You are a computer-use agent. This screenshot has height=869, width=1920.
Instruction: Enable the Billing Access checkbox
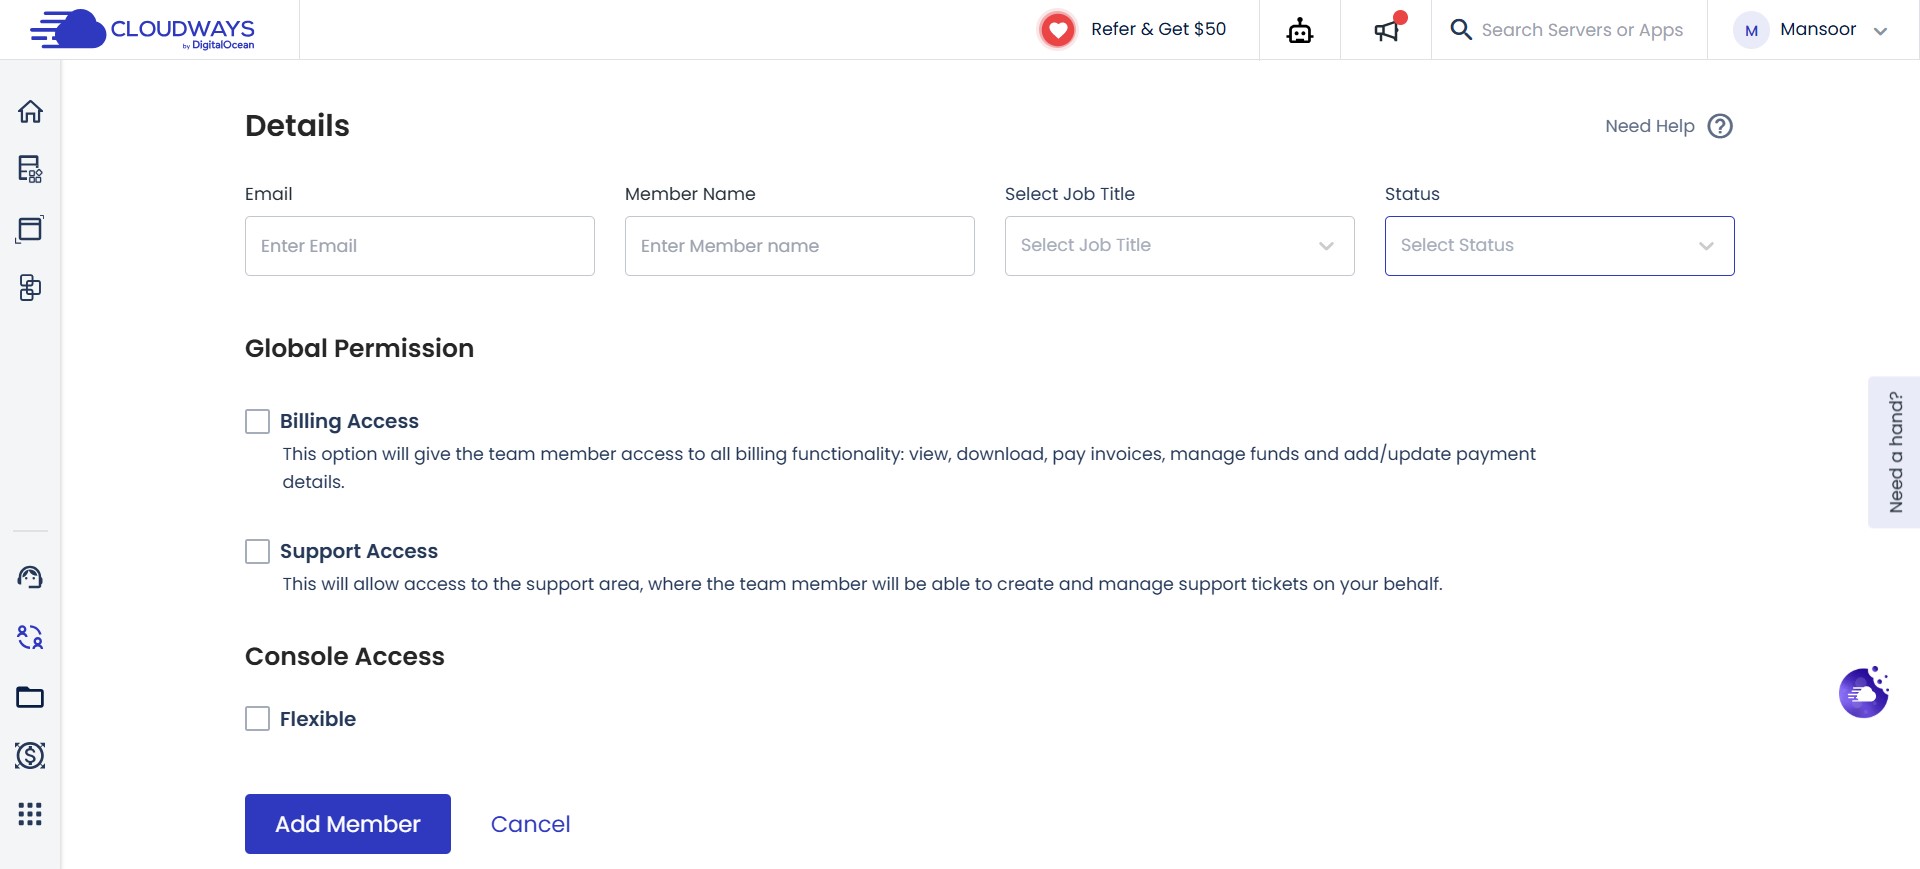[257, 421]
